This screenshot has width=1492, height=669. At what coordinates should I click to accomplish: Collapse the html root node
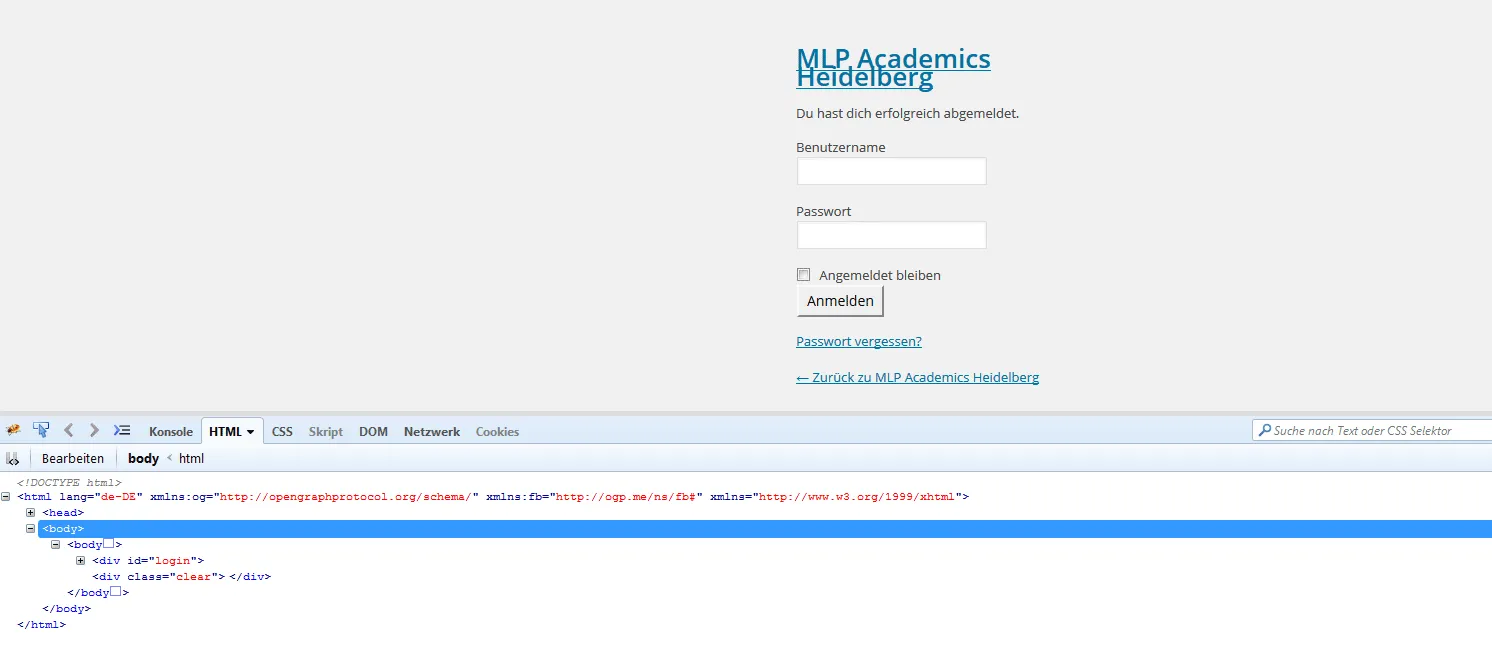[x=6, y=497]
